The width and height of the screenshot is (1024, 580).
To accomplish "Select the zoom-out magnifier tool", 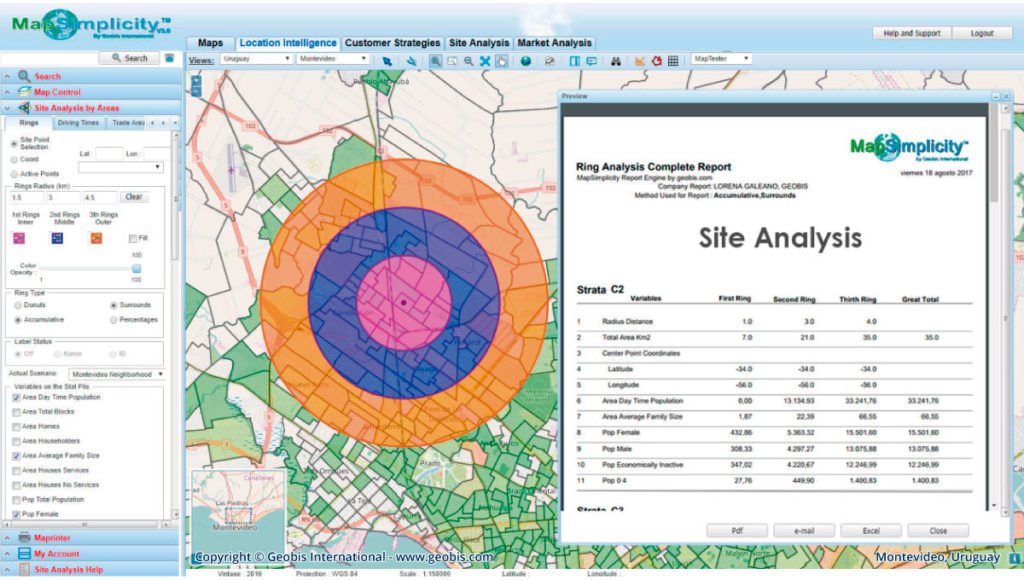I will pos(468,61).
